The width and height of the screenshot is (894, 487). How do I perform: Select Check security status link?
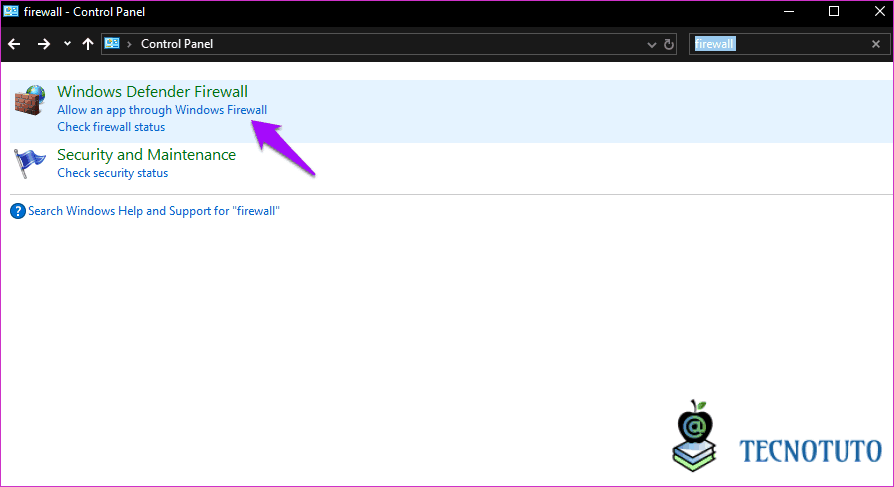coord(112,173)
